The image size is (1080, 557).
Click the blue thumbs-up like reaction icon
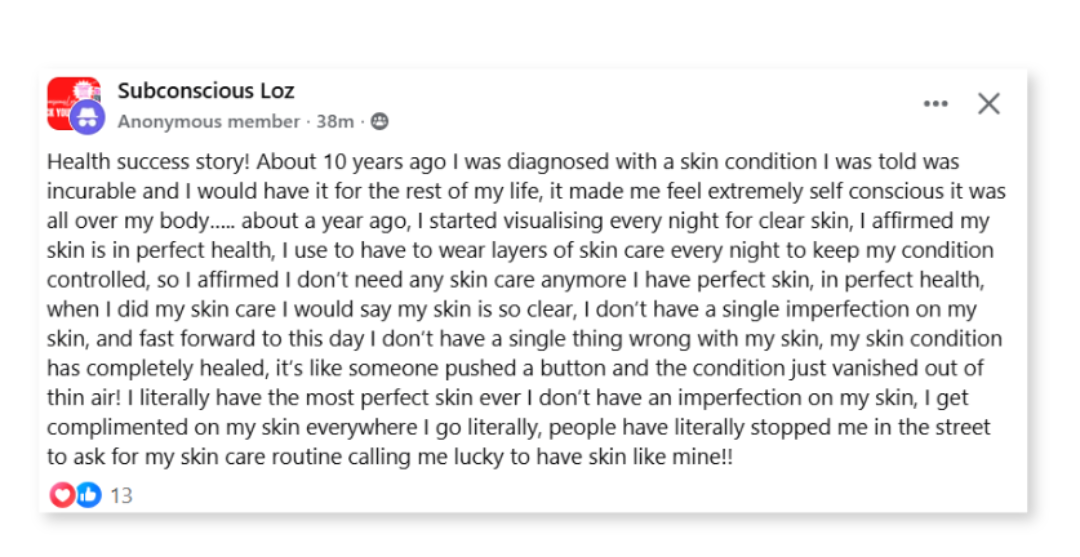(88, 495)
